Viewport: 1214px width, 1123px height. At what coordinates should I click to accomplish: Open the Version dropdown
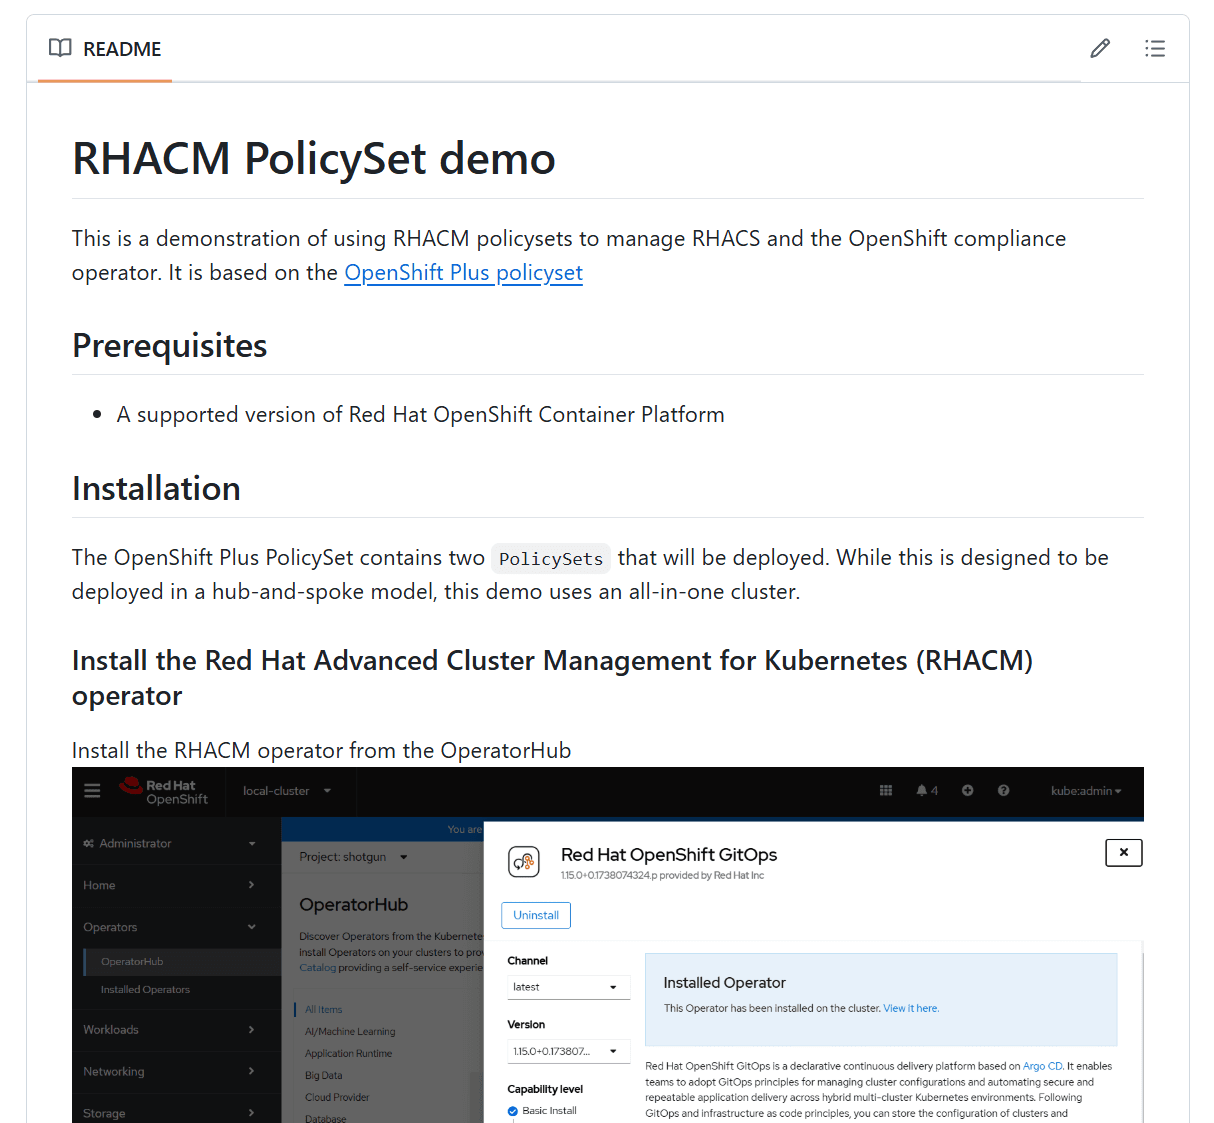(x=569, y=1051)
